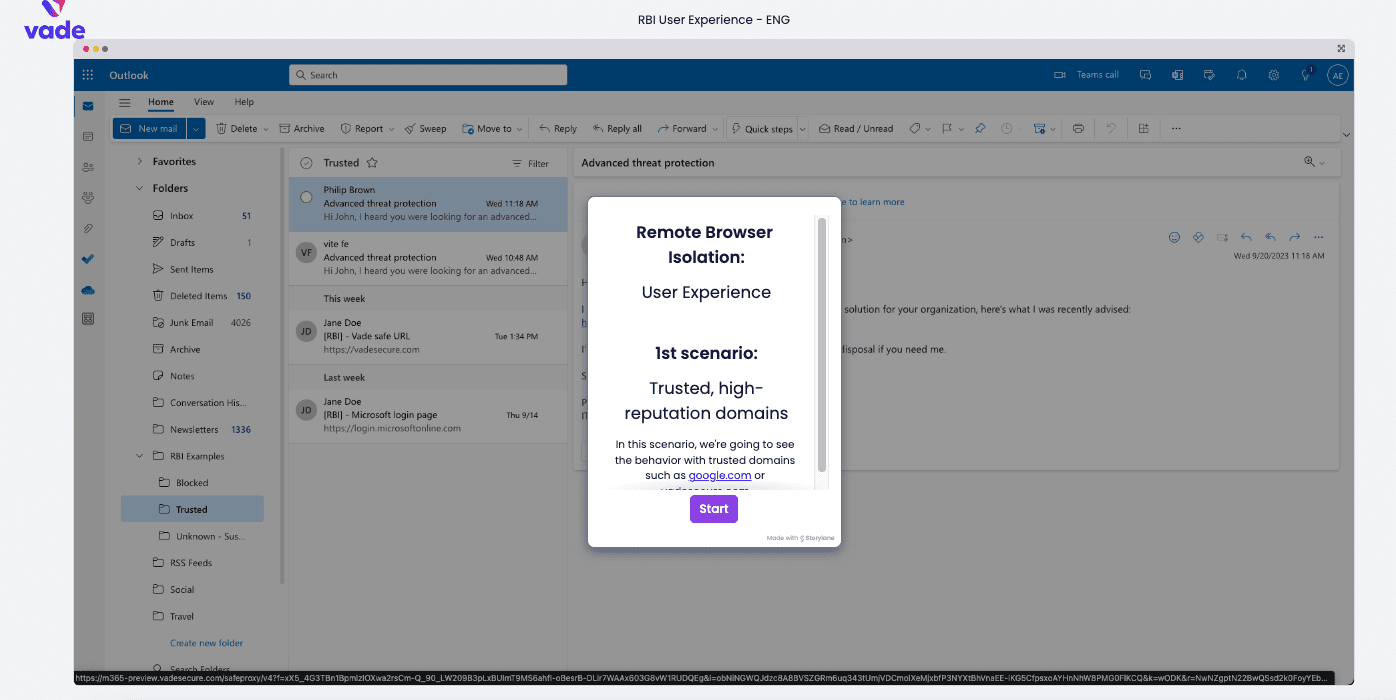This screenshot has height=700, width=1396.
Task: Open the Outlook add-in icon in header
Action: (1178, 75)
